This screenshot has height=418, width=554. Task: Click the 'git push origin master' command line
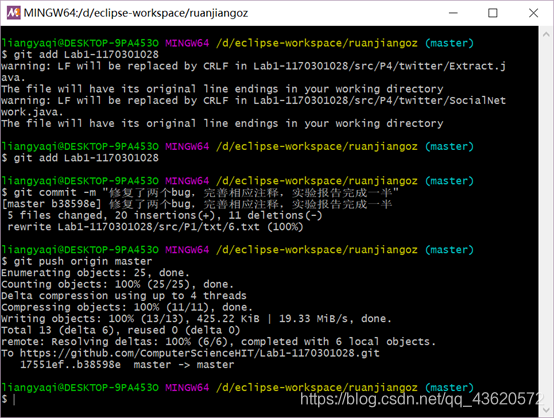pyautogui.click(x=77, y=261)
